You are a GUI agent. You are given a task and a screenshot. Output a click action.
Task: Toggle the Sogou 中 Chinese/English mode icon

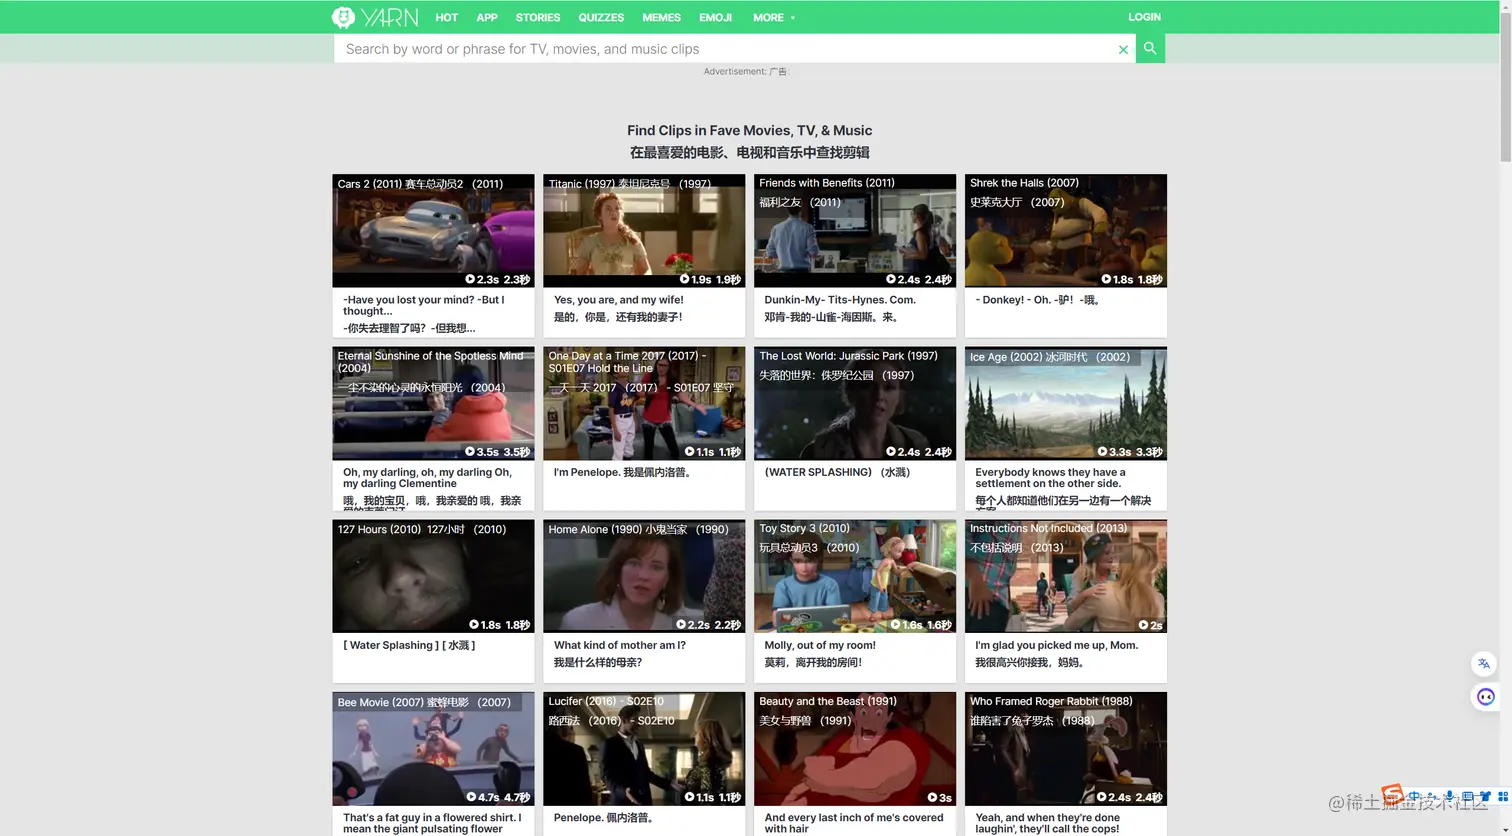pos(1414,797)
